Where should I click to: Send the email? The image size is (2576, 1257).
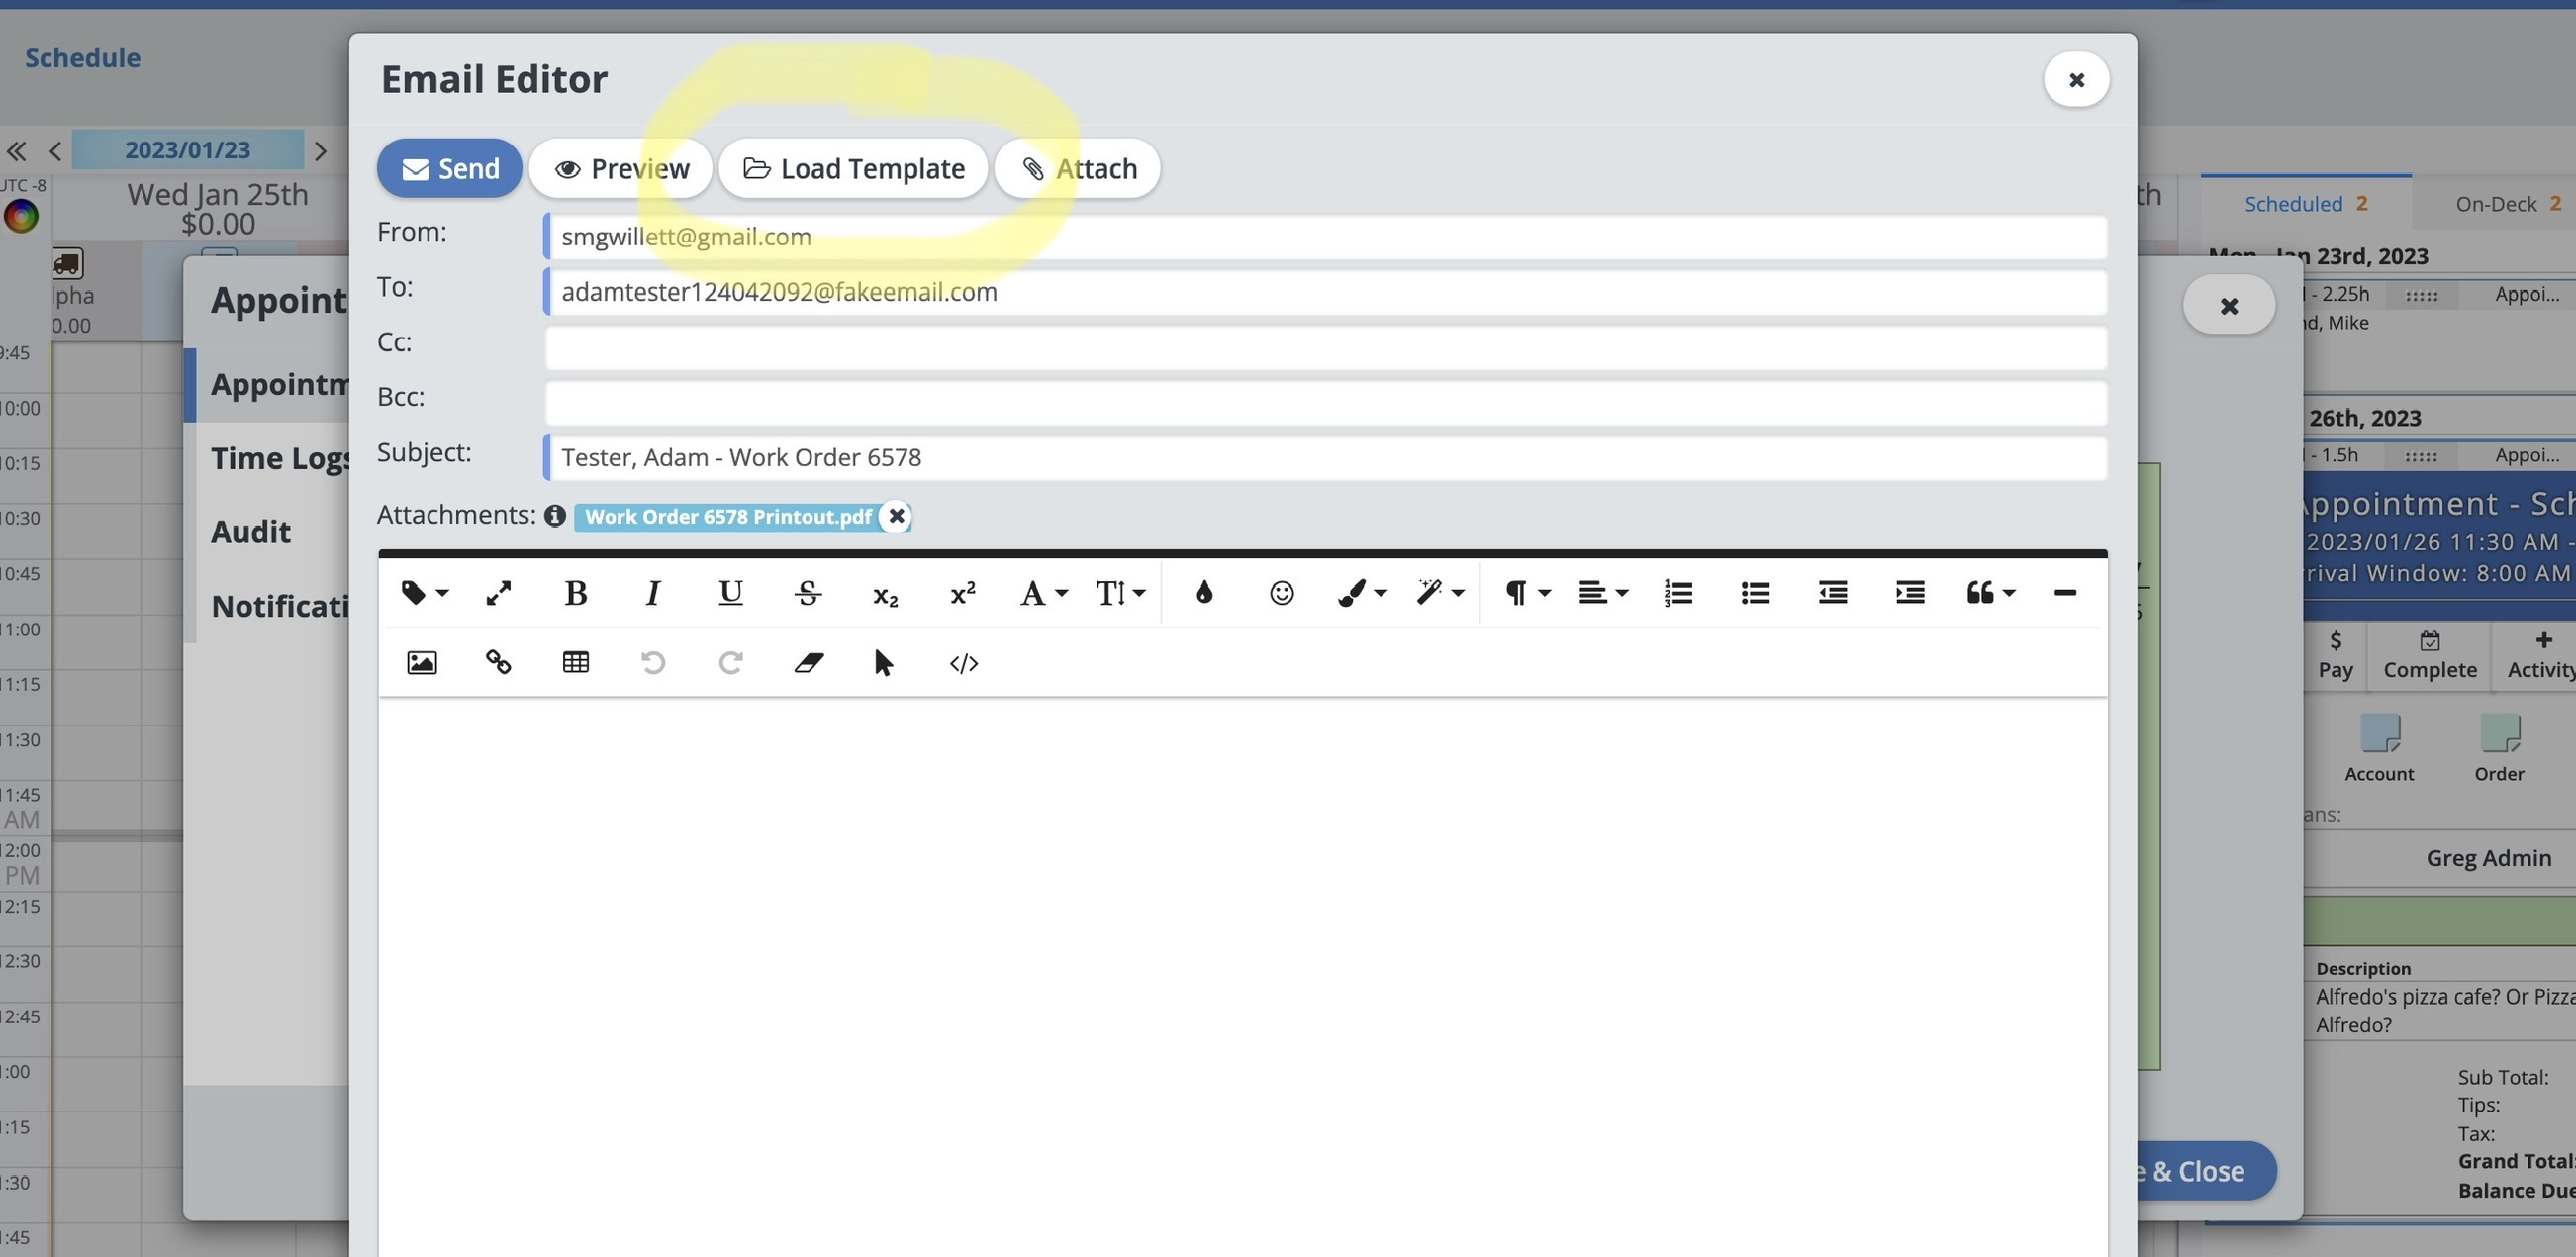pos(450,168)
